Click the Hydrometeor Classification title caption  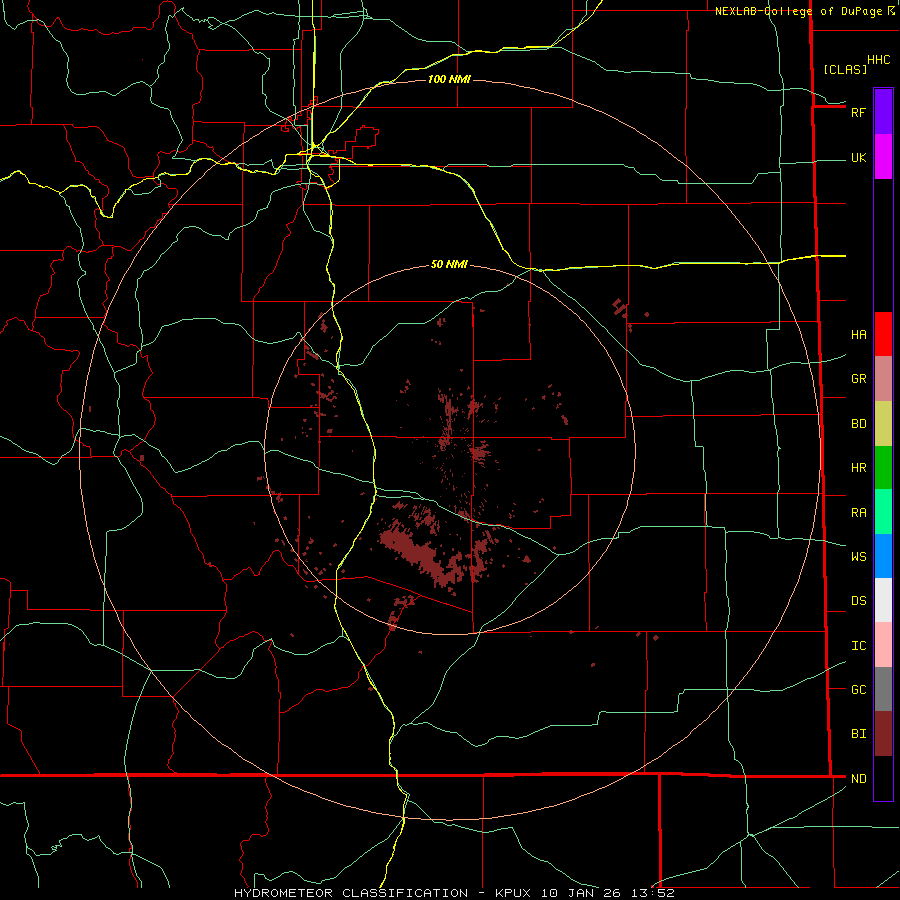[454, 893]
